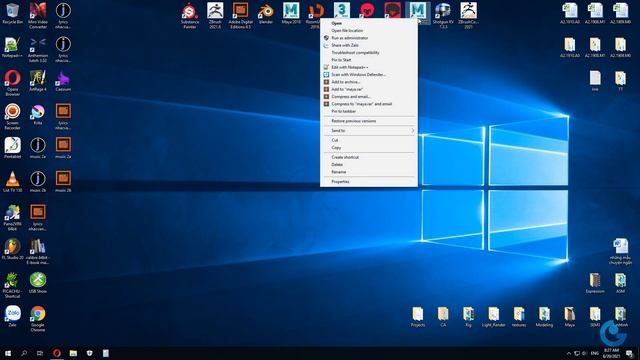Select the Zalo desktop shortcut
The height and width of the screenshot is (360, 640).
(x=12, y=316)
